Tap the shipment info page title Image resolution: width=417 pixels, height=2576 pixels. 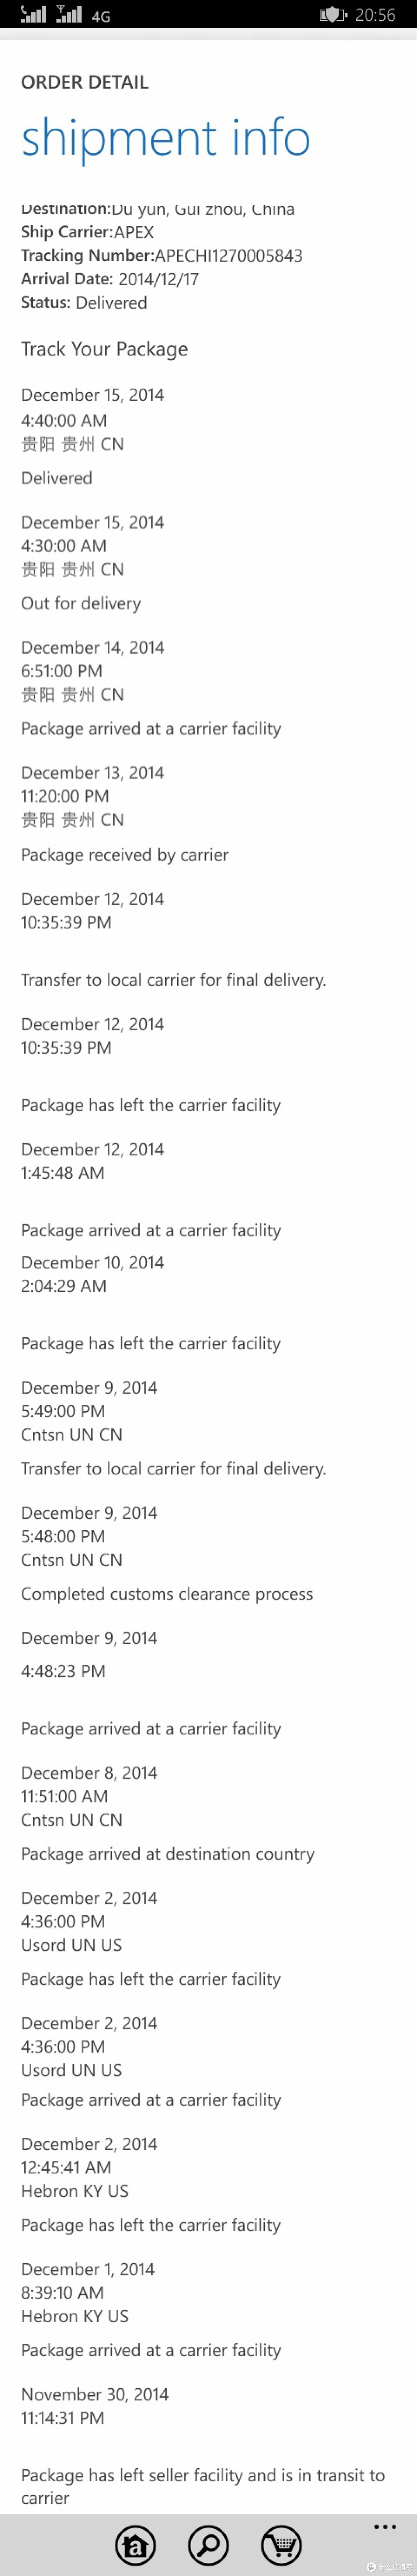[166, 138]
